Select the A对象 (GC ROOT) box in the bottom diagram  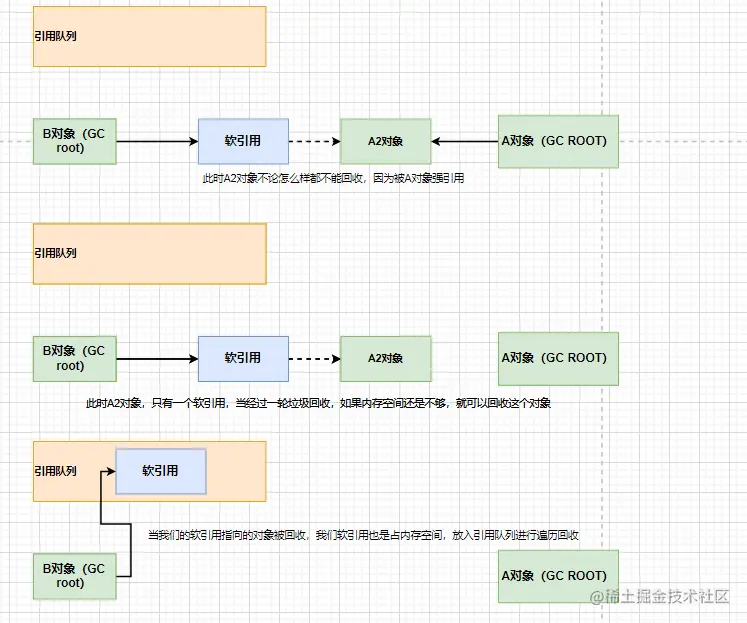pos(558,576)
